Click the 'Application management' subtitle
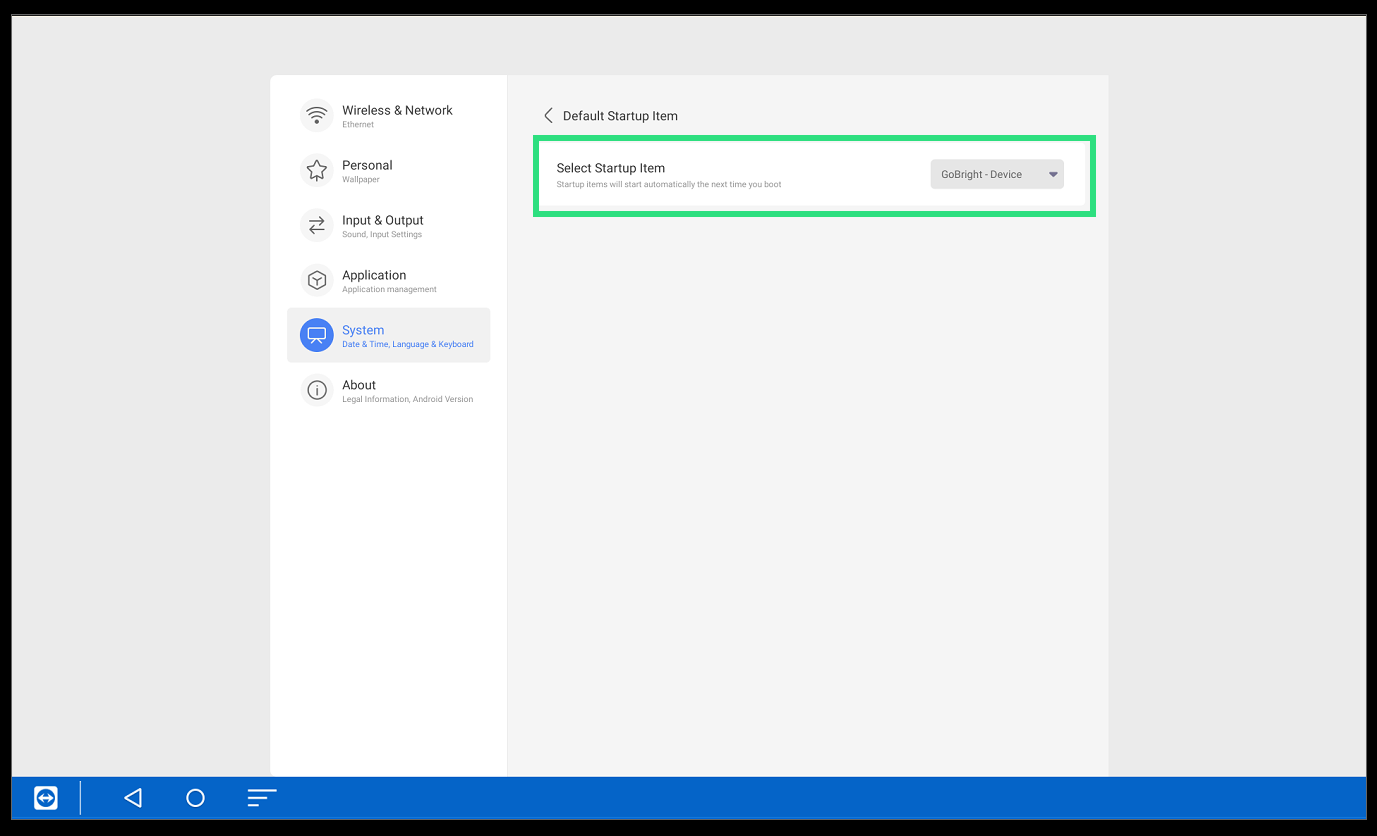The image size is (1377, 836). click(x=390, y=290)
